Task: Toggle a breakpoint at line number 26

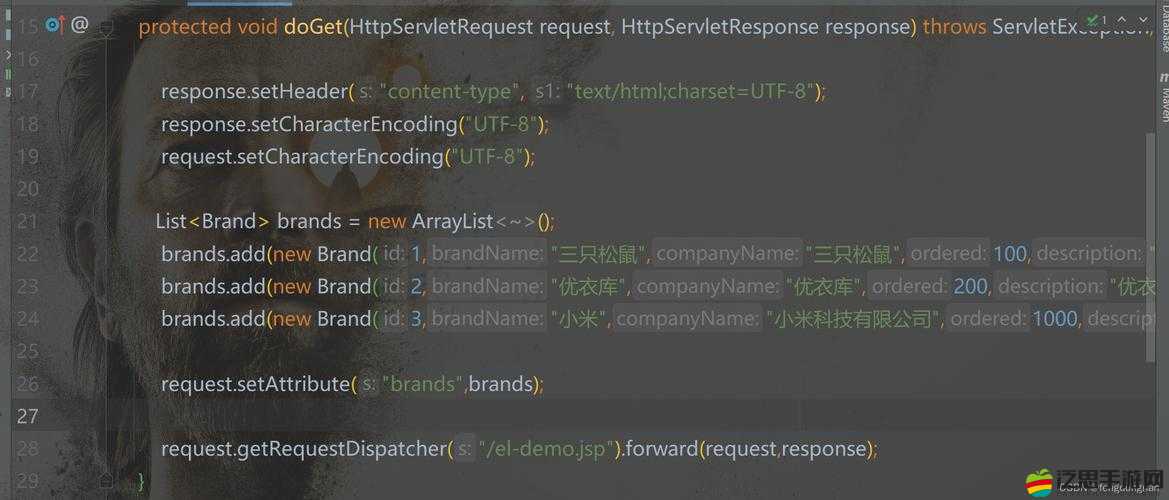Action: point(28,384)
